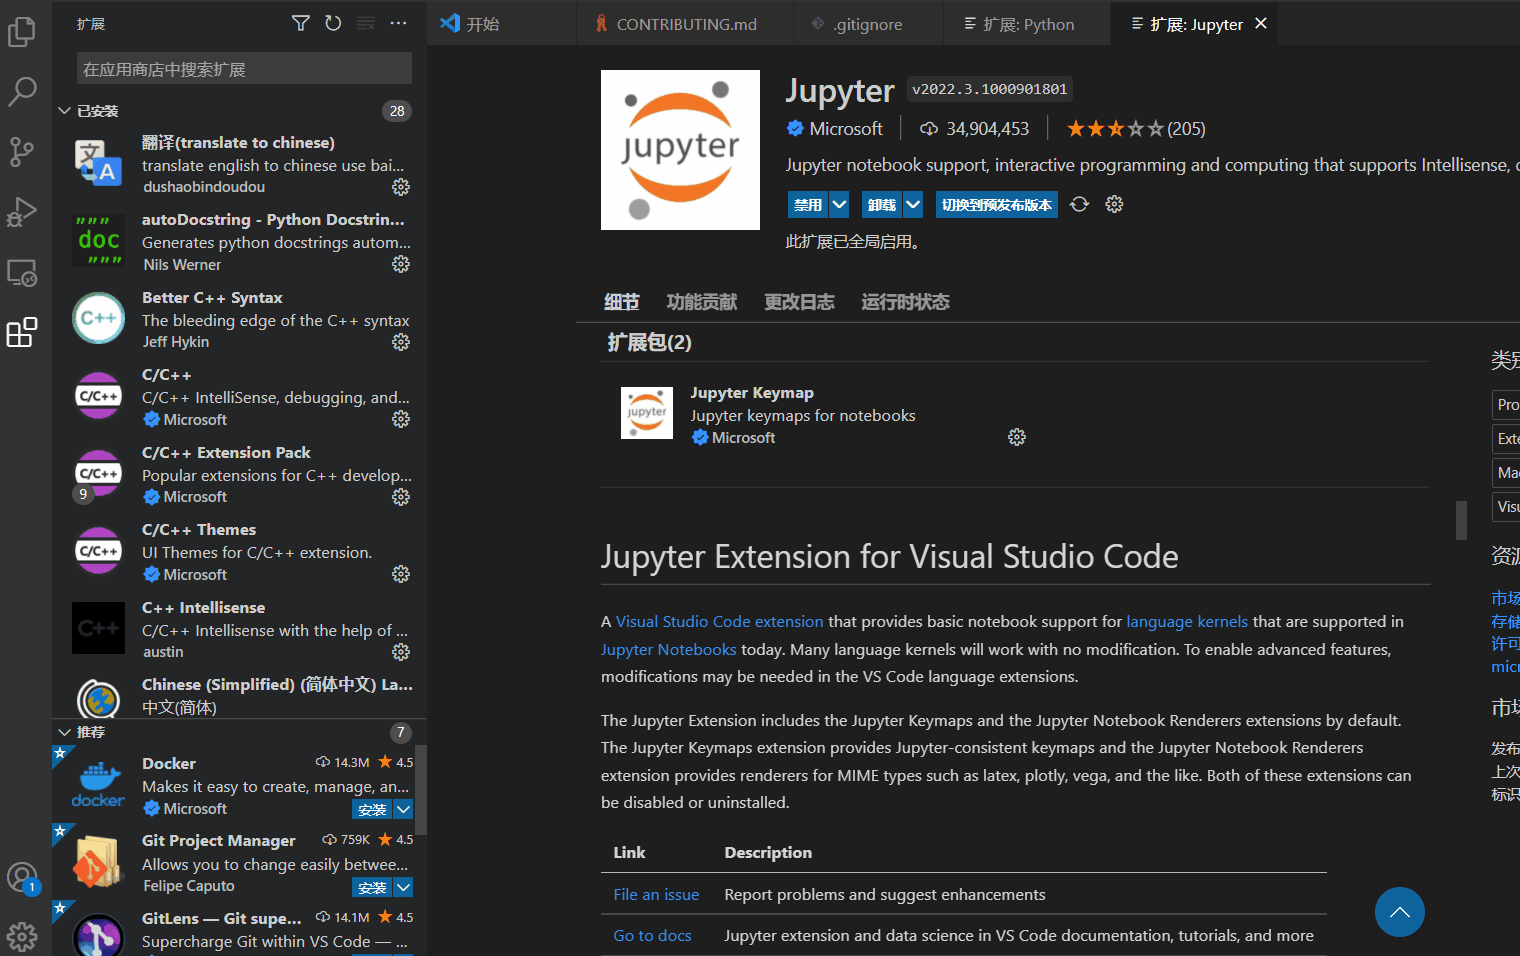1520x956 pixels.
Task: Open the Search view in activity bar
Action: [x=22, y=91]
